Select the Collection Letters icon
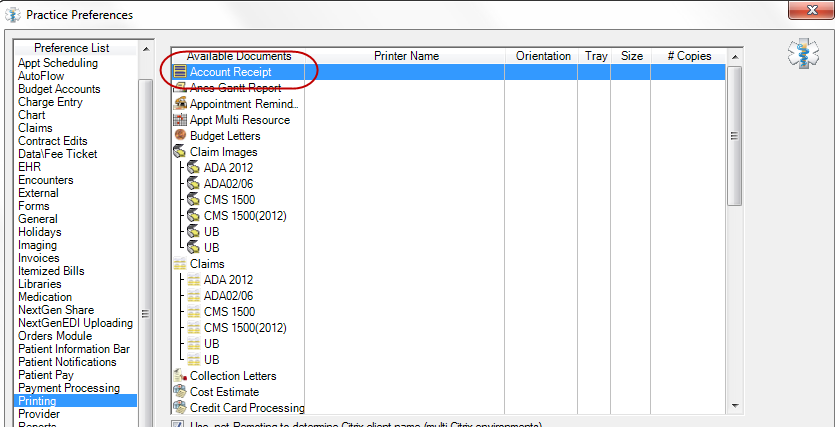This screenshot has height=427, width=835. pos(180,376)
